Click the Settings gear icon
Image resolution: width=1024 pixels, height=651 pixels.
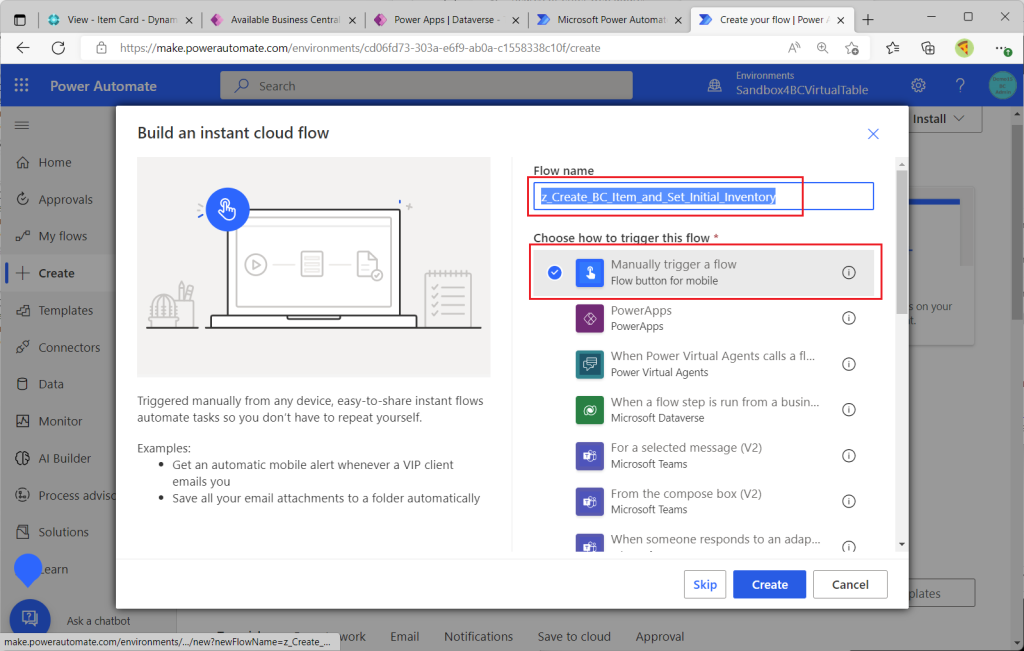pos(918,85)
